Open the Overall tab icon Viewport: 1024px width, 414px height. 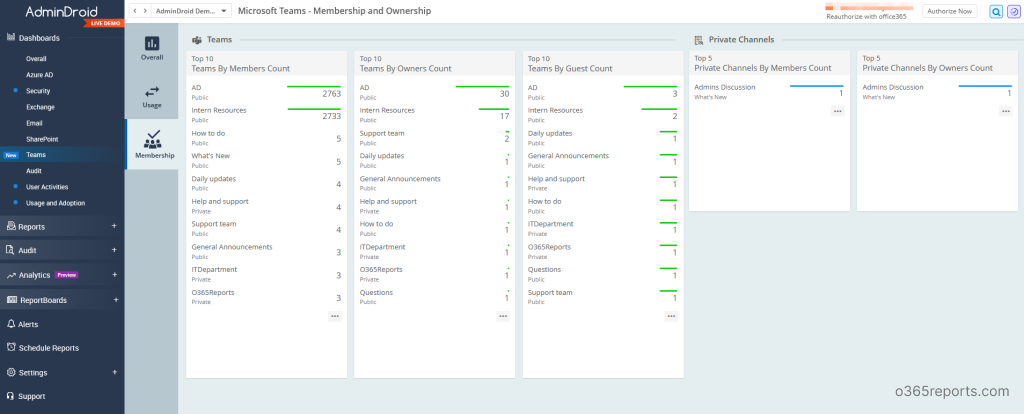(152, 44)
